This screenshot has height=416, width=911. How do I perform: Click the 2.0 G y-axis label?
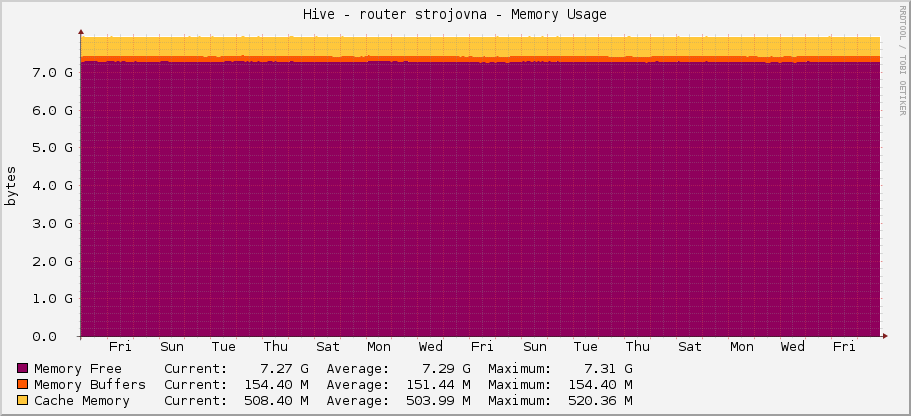[53, 261]
